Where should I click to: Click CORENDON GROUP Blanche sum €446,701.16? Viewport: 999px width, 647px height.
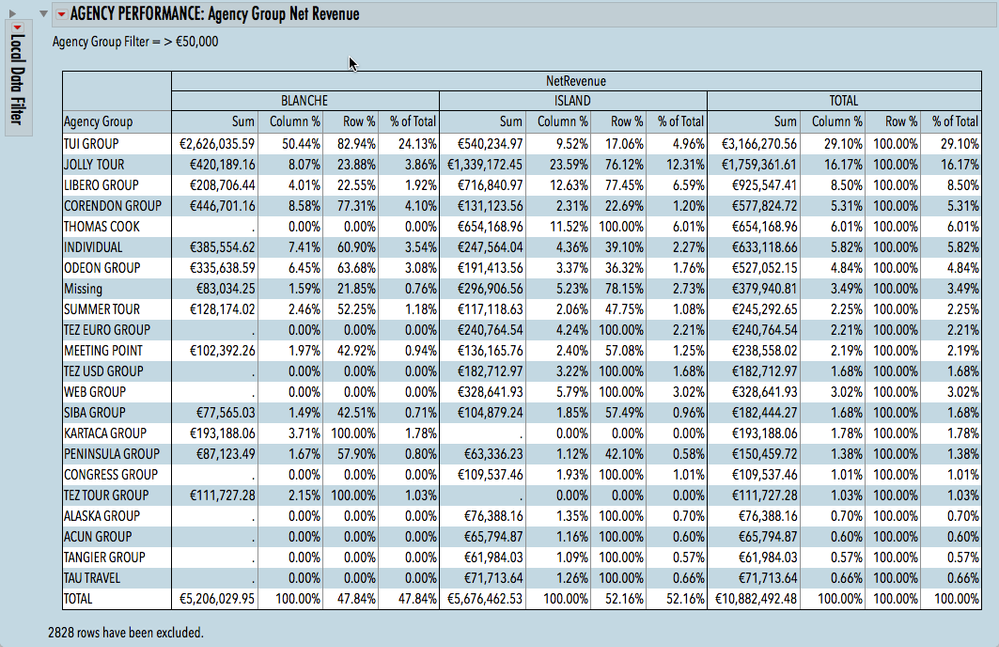(x=222, y=206)
